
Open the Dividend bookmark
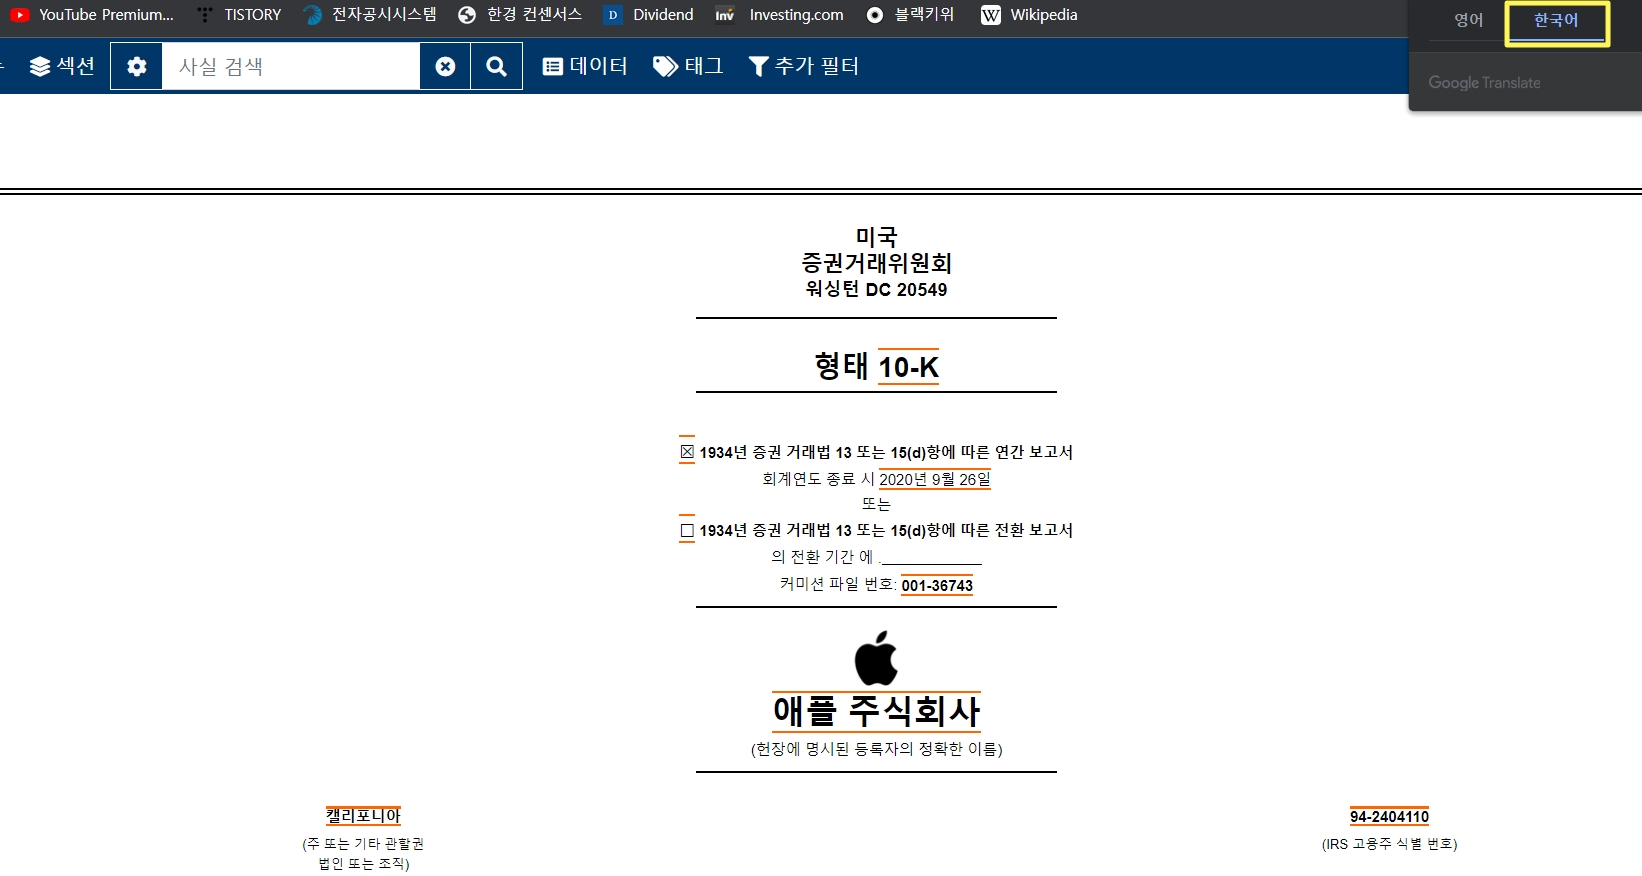pyautogui.click(x=649, y=15)
